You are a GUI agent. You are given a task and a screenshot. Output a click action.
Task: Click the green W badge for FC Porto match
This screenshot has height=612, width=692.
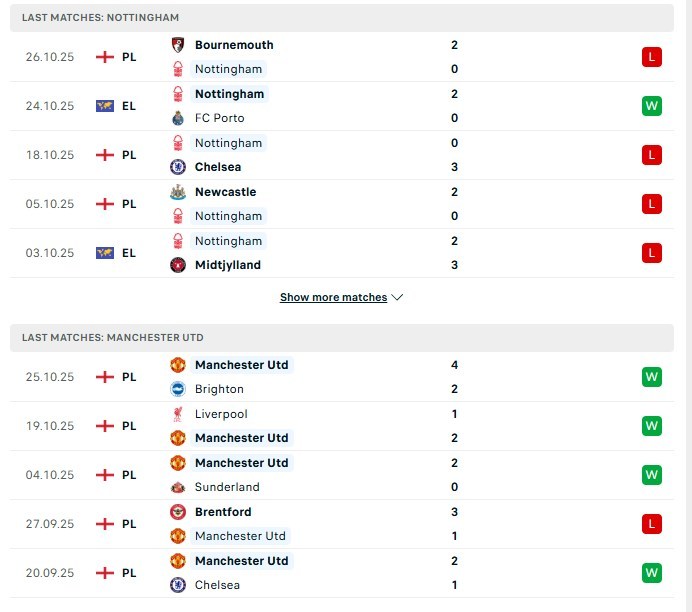coord(652,106)
